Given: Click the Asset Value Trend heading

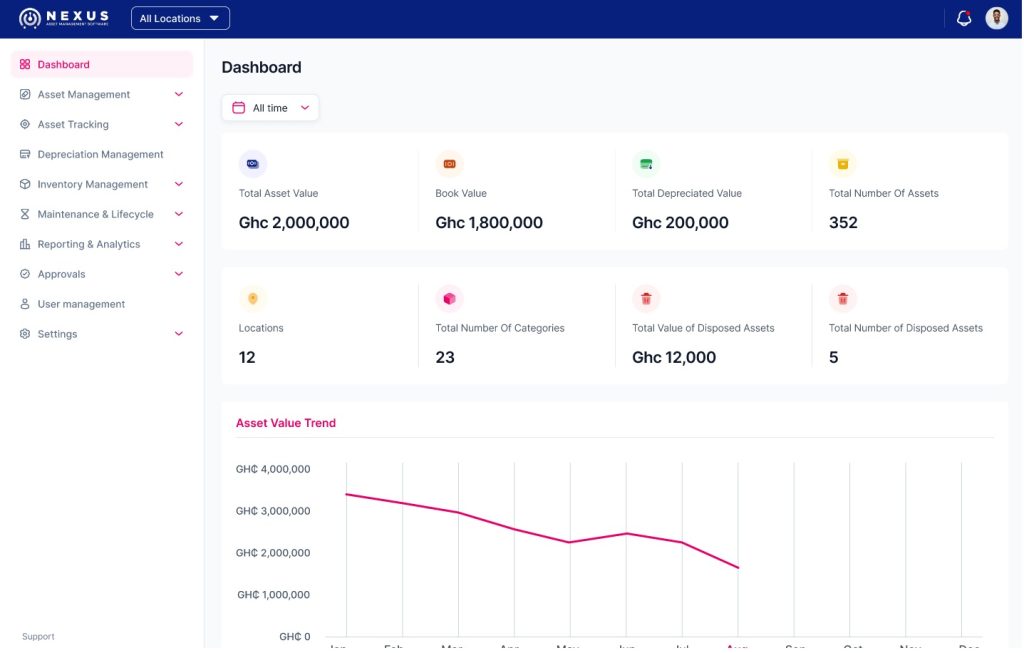Looking at the screenshot, I should [x=286, y=423].
